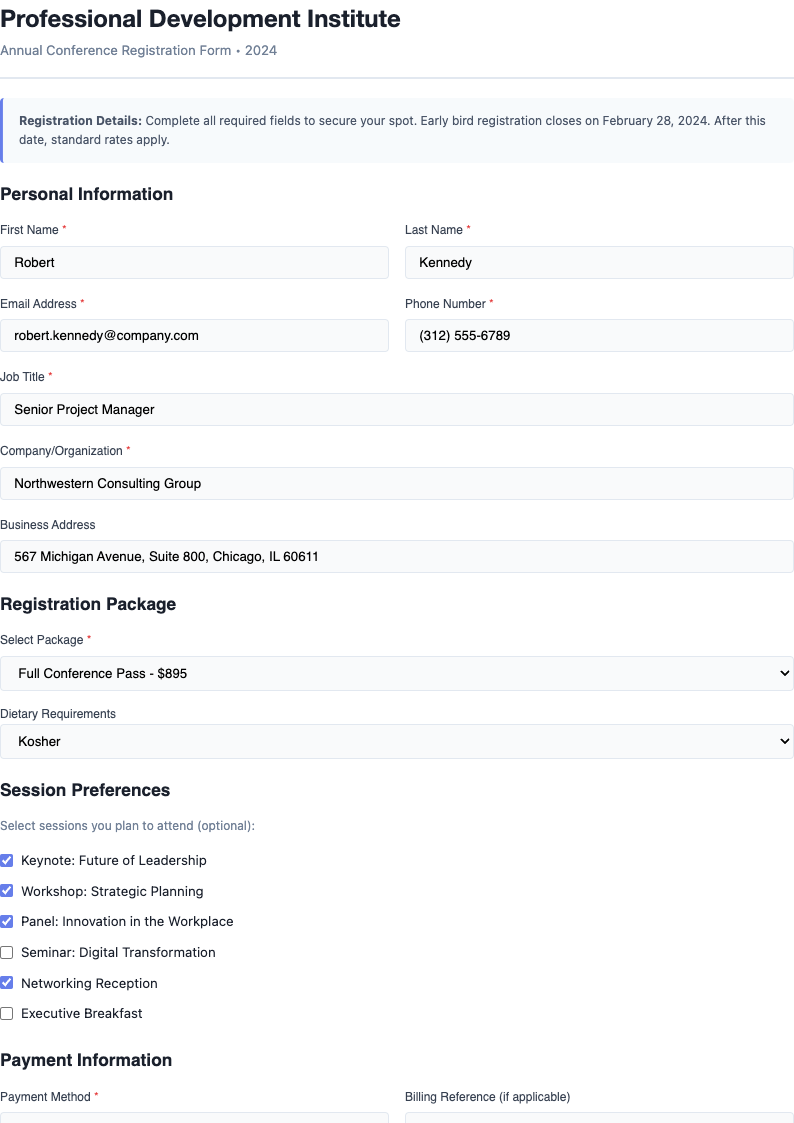The image size is (794, 1123).
Task: Open the Select Package dropdown
Action: click(x=397, y=673)
